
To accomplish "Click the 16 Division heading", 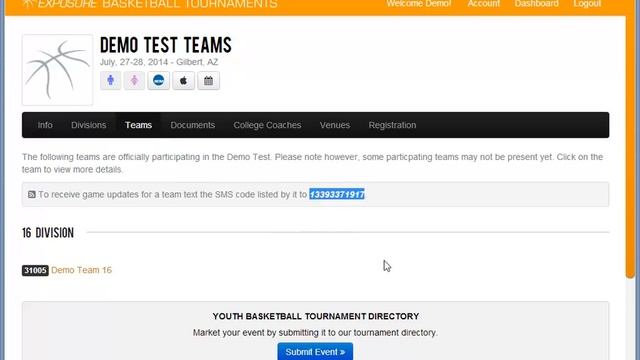I will pos(48,233).
